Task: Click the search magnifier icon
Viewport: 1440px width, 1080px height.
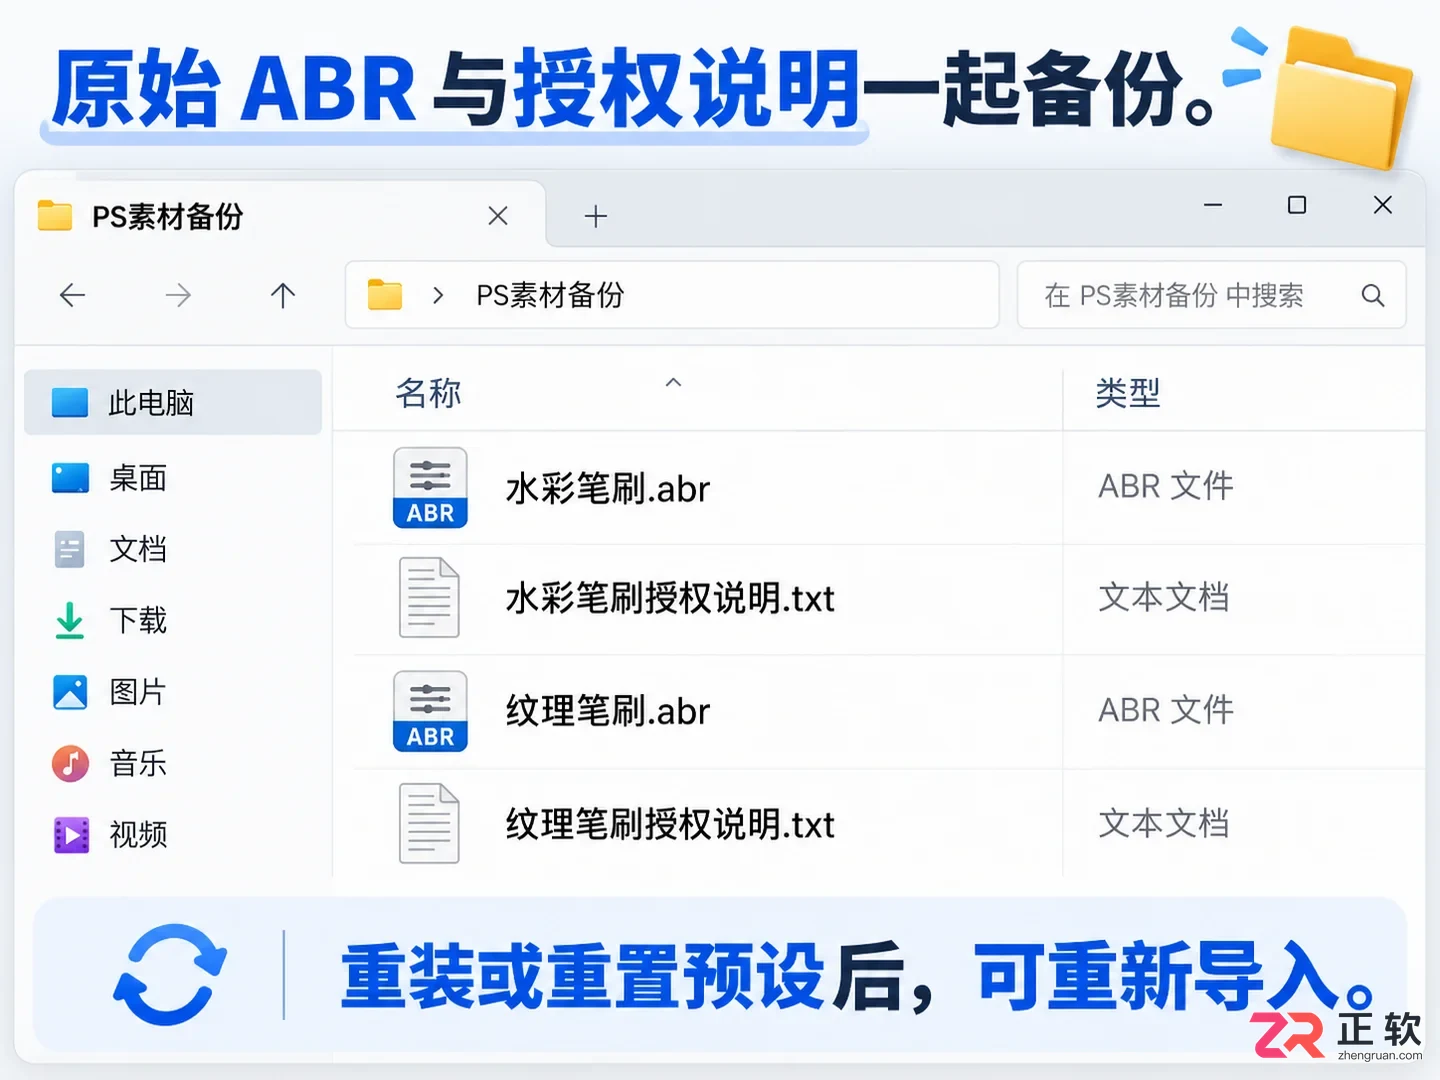Action: click(1373, 295)
